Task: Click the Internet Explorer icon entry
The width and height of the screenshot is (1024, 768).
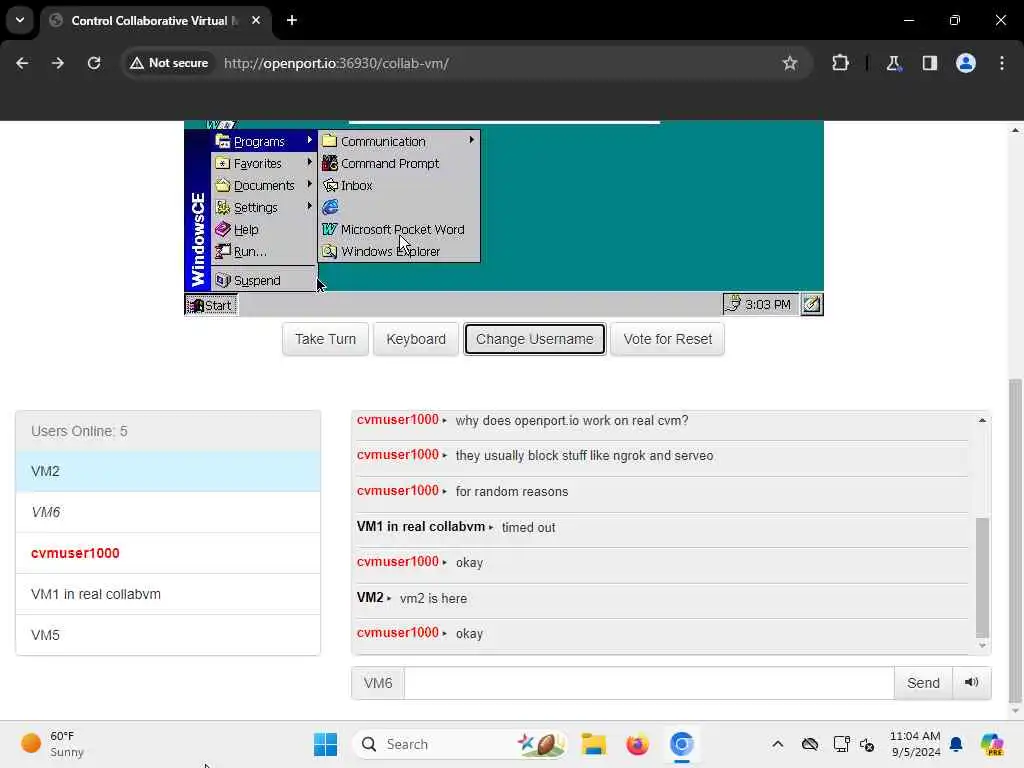Action: coord(330,208)
